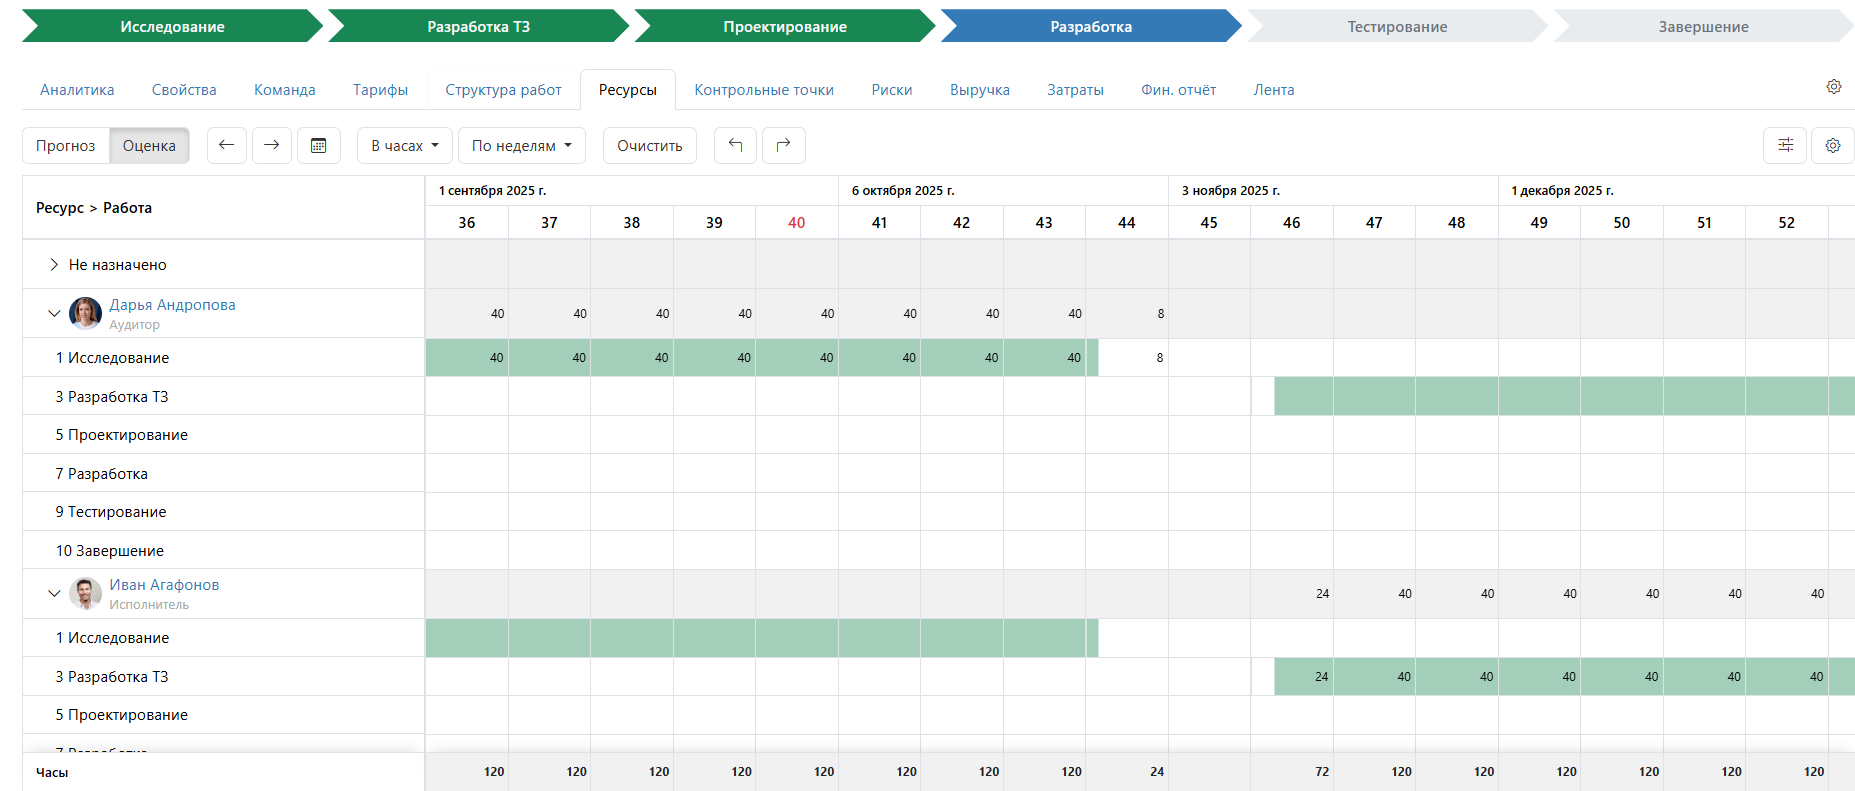Open the resource table gear settings

(x=1832, y=145)
